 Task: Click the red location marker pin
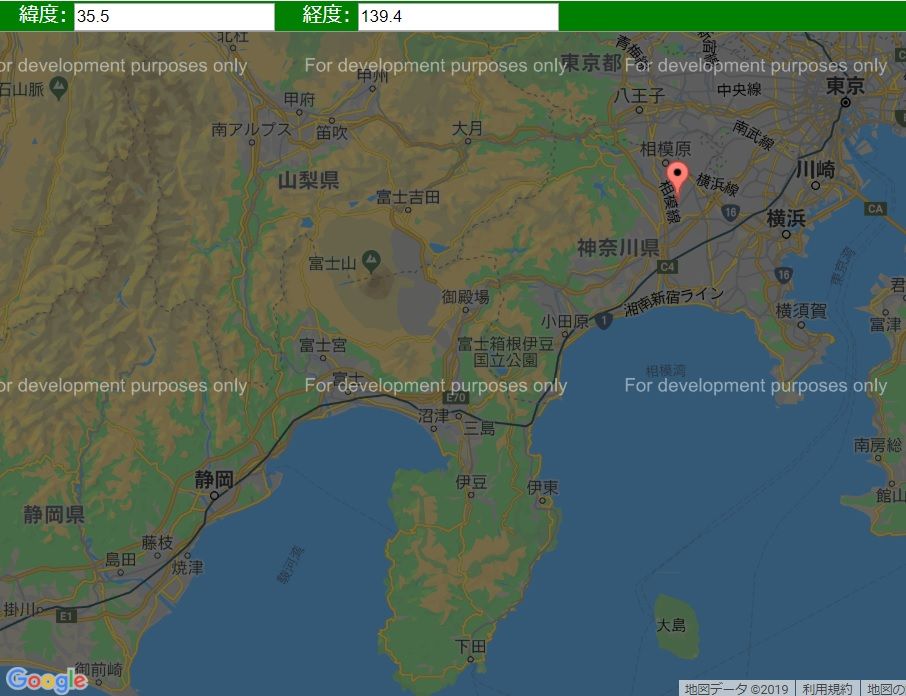pos(677,178)
